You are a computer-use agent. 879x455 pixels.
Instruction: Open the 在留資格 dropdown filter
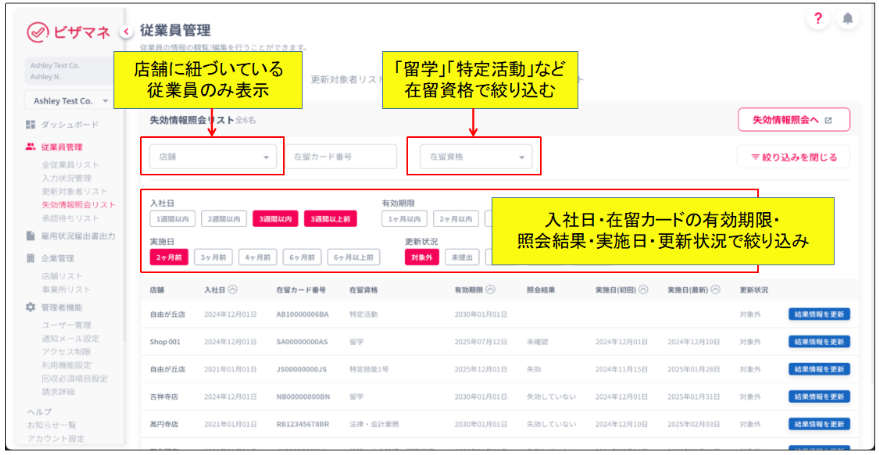474,156
